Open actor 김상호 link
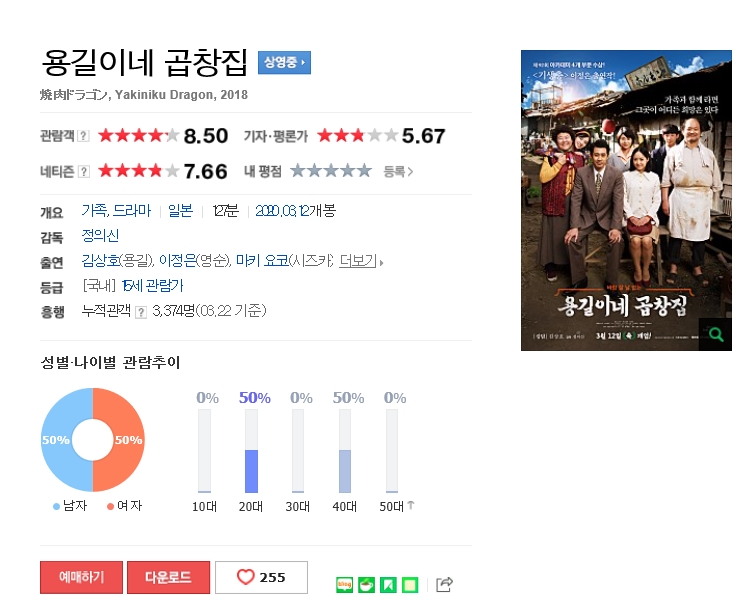Image resolution: width=748 pixels, height=603 pixels. (x=100, y=260)
